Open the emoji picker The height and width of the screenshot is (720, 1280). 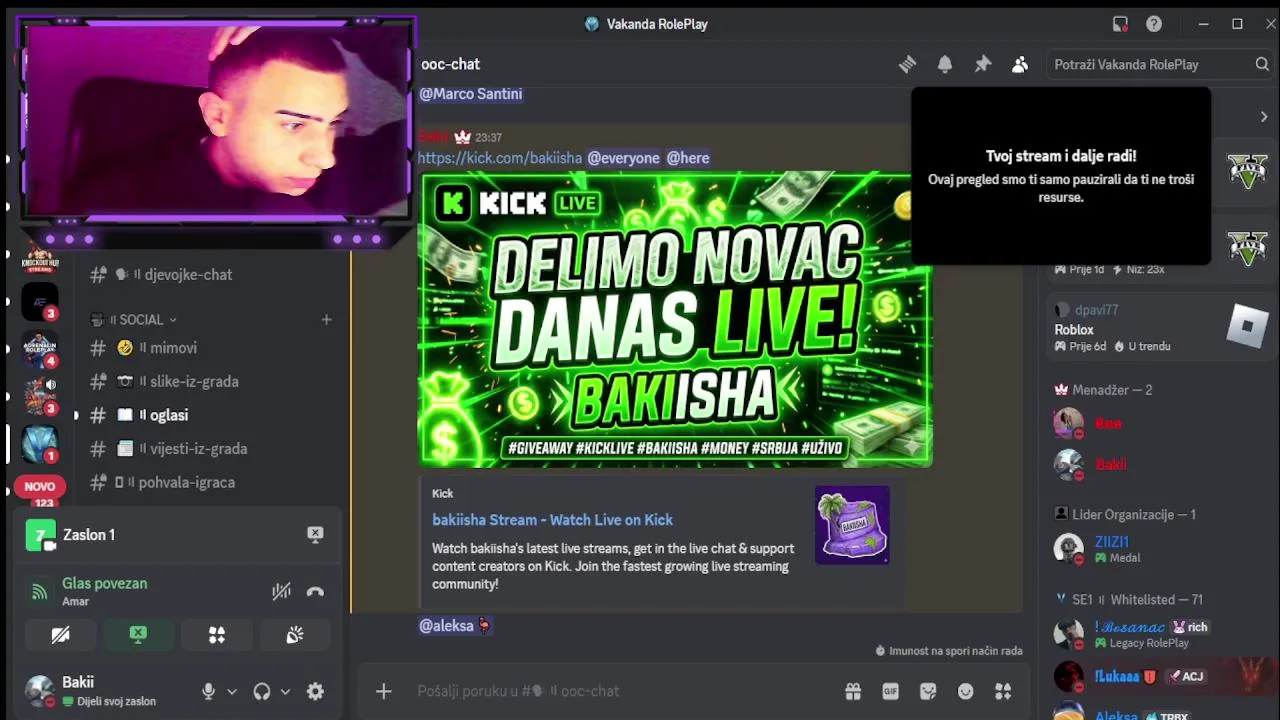coord(965,691)
